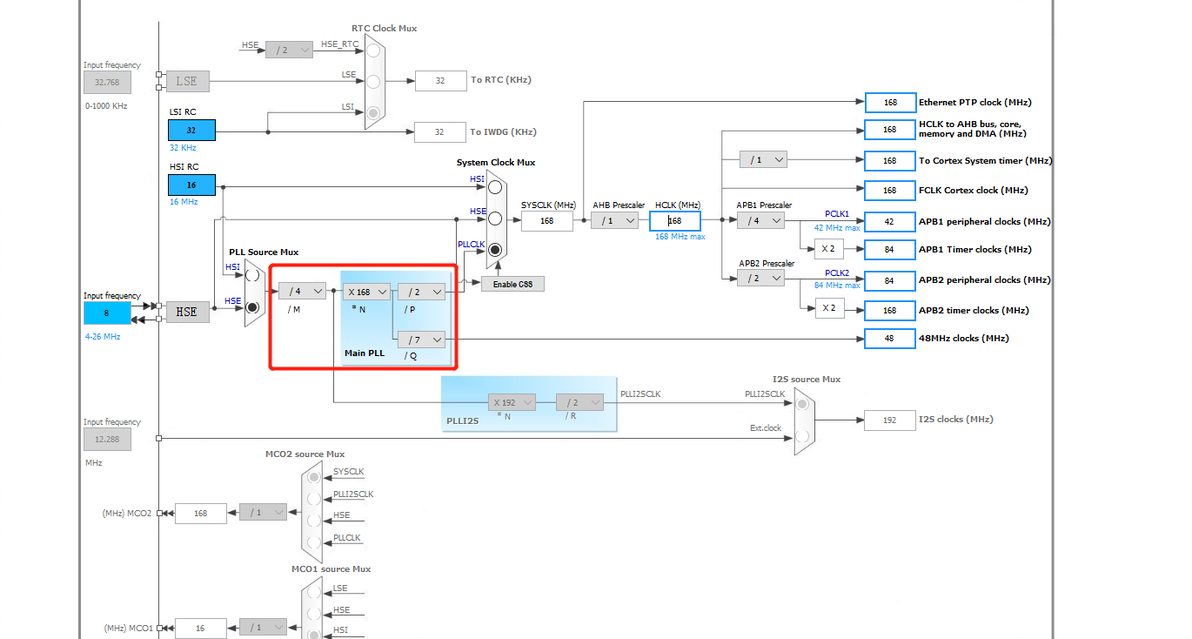
Task: Select the LSI radio in RTC Clock Mux
Action: pos(373,112)
